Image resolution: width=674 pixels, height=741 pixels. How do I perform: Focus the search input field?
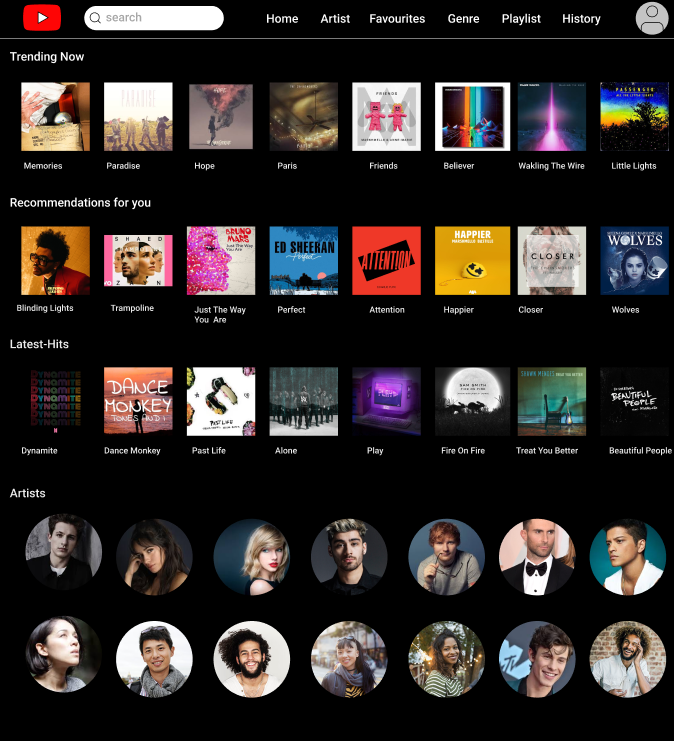coord(154,18)
